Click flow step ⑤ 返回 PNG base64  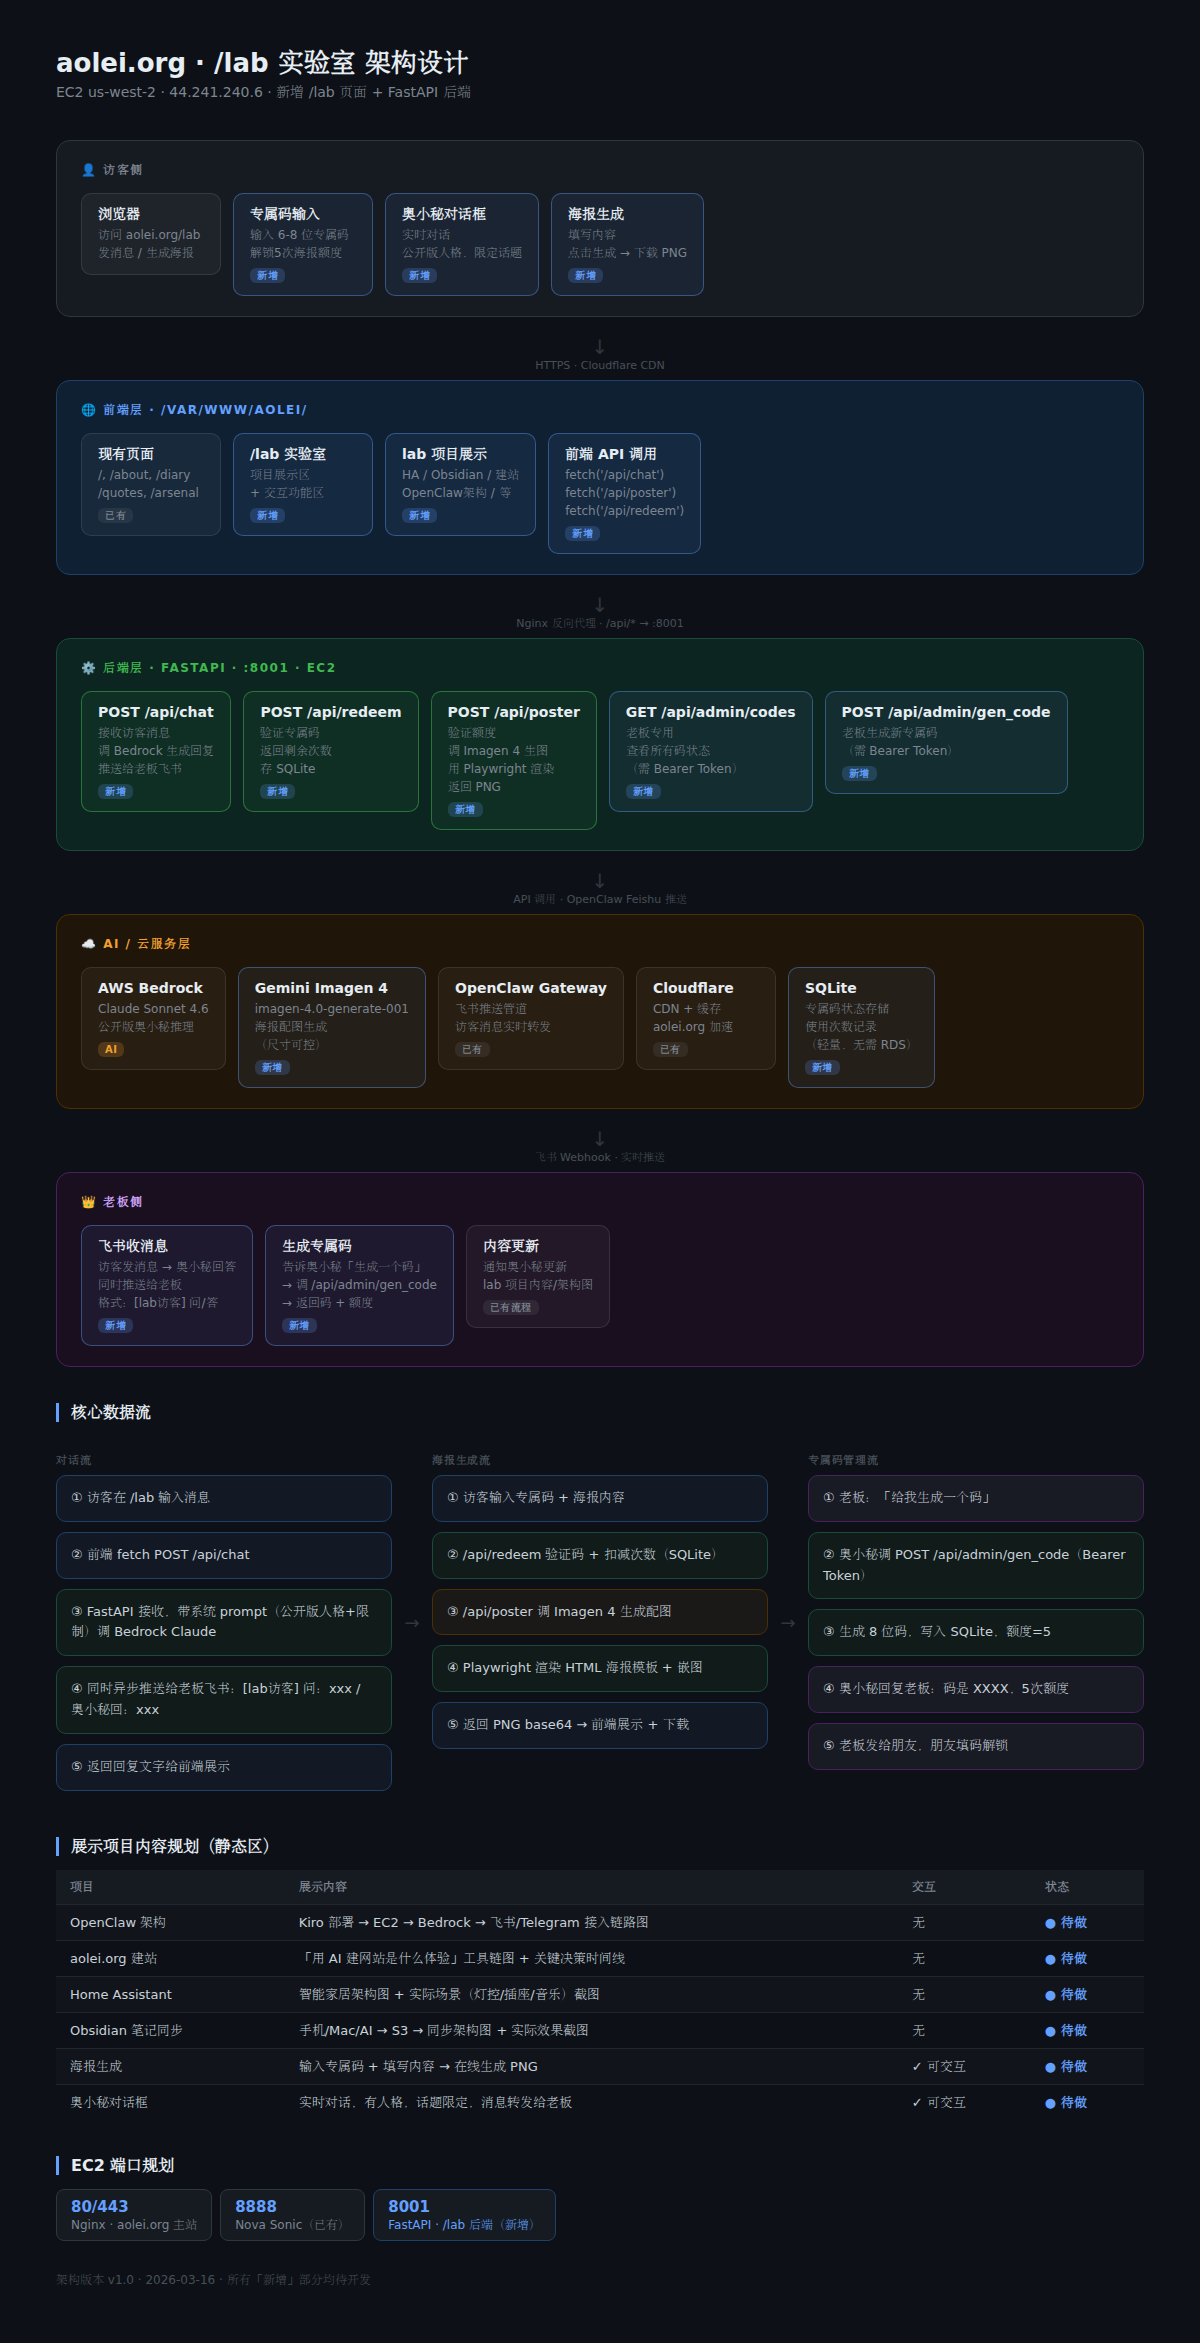[600, 1725]
